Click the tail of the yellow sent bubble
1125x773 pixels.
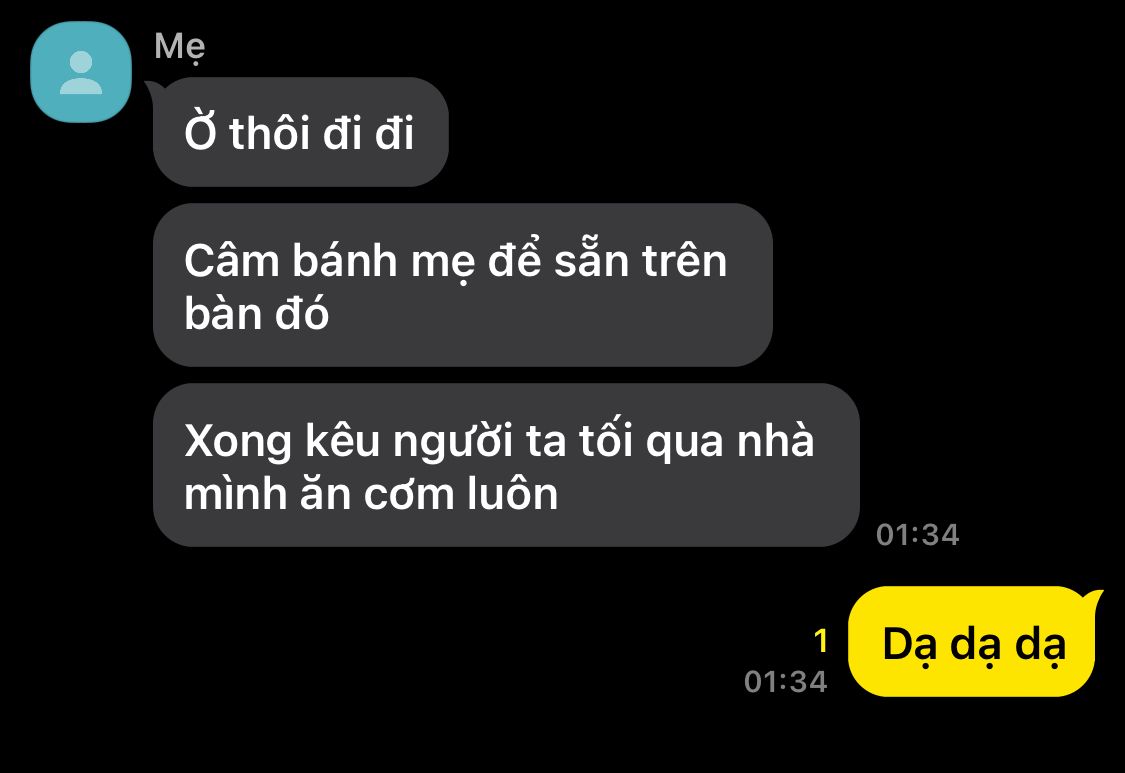(1093, 600)
